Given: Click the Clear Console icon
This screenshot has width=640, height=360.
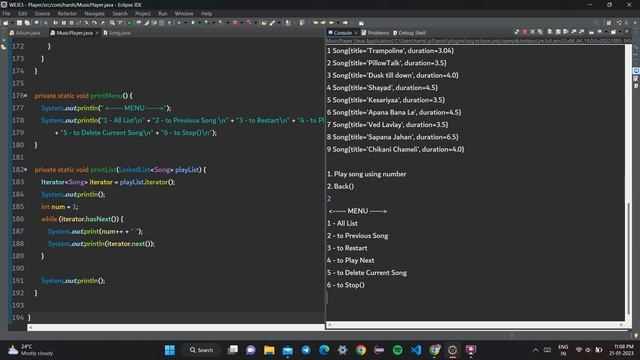Looking at the screenshot, I should tap(550, 31).
